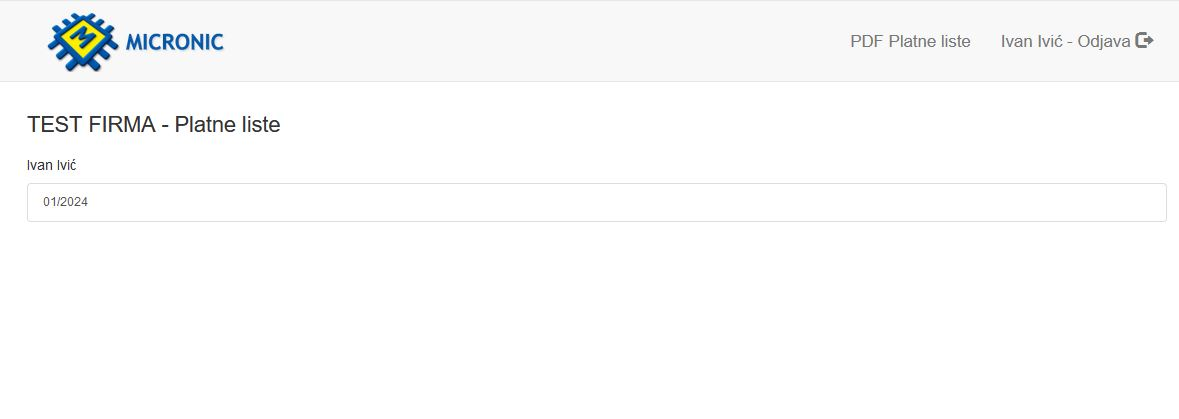This screenshot has height=419, width=1179.
Task: Click the blue chip pins of the Micronic logo
Action: click(x=56, y=41)
